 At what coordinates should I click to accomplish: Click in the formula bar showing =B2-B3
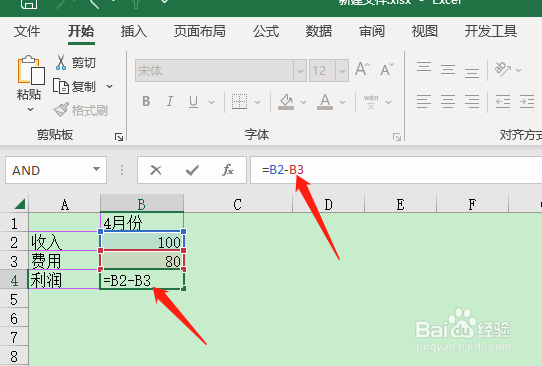point(396,170)
